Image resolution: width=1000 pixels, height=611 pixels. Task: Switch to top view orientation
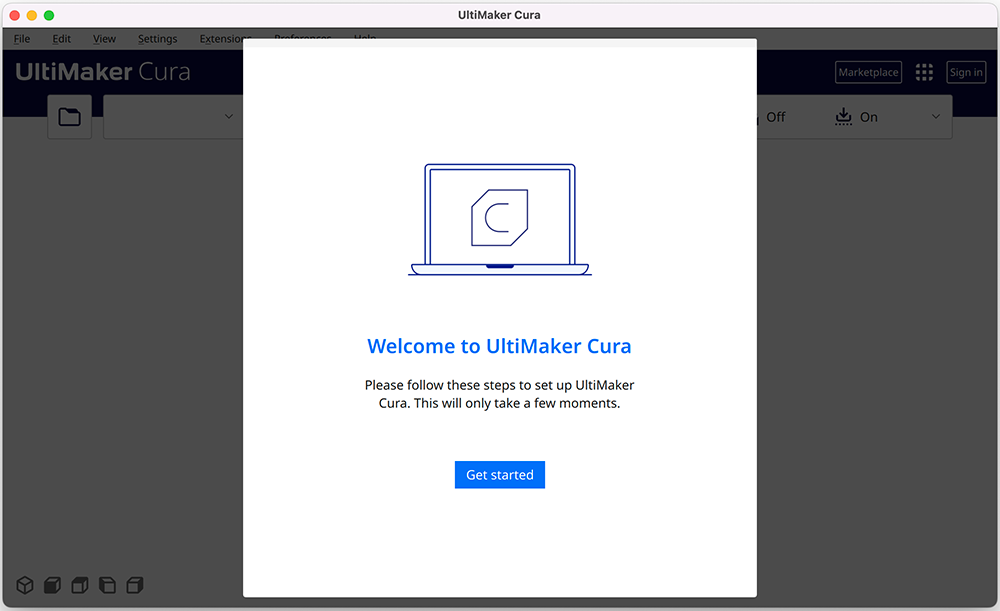click(79, 585)
